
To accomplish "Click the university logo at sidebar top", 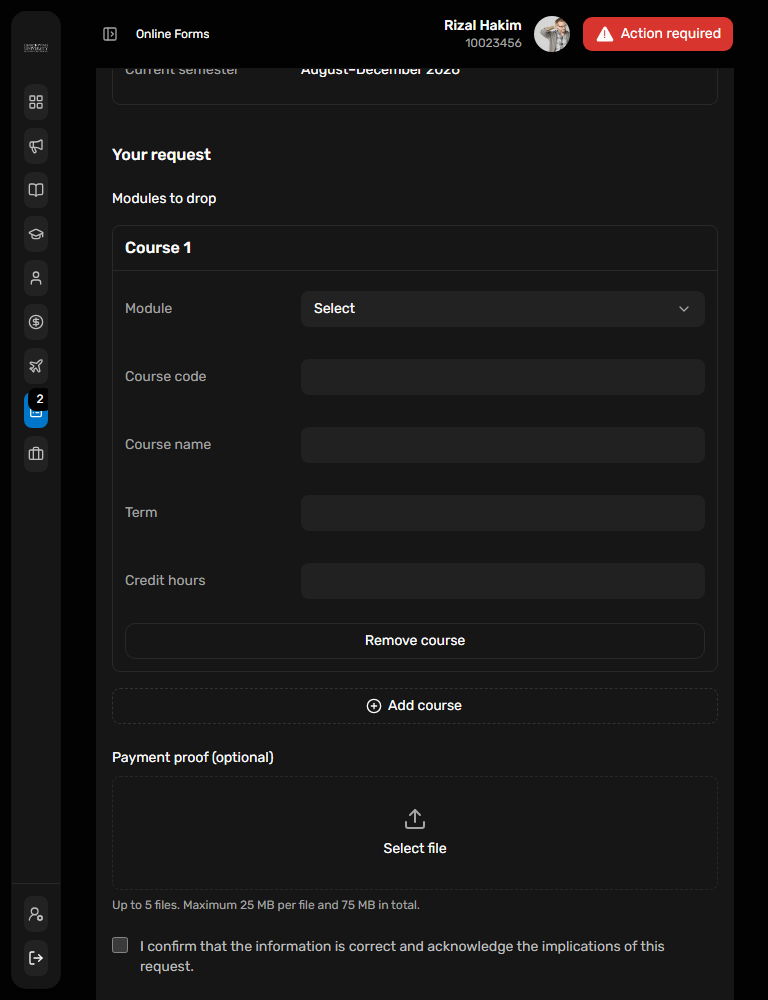I will tap(36, 48).
